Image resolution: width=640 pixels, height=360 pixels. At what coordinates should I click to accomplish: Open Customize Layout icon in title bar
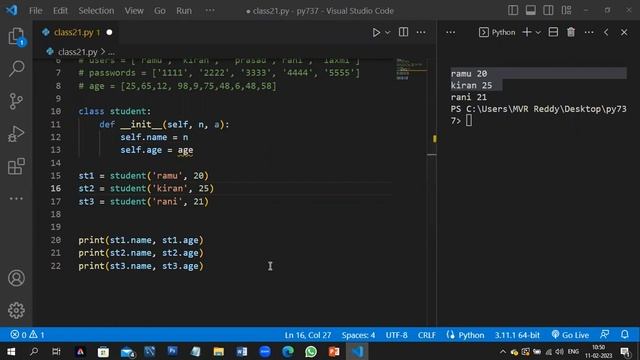(566, 10)
